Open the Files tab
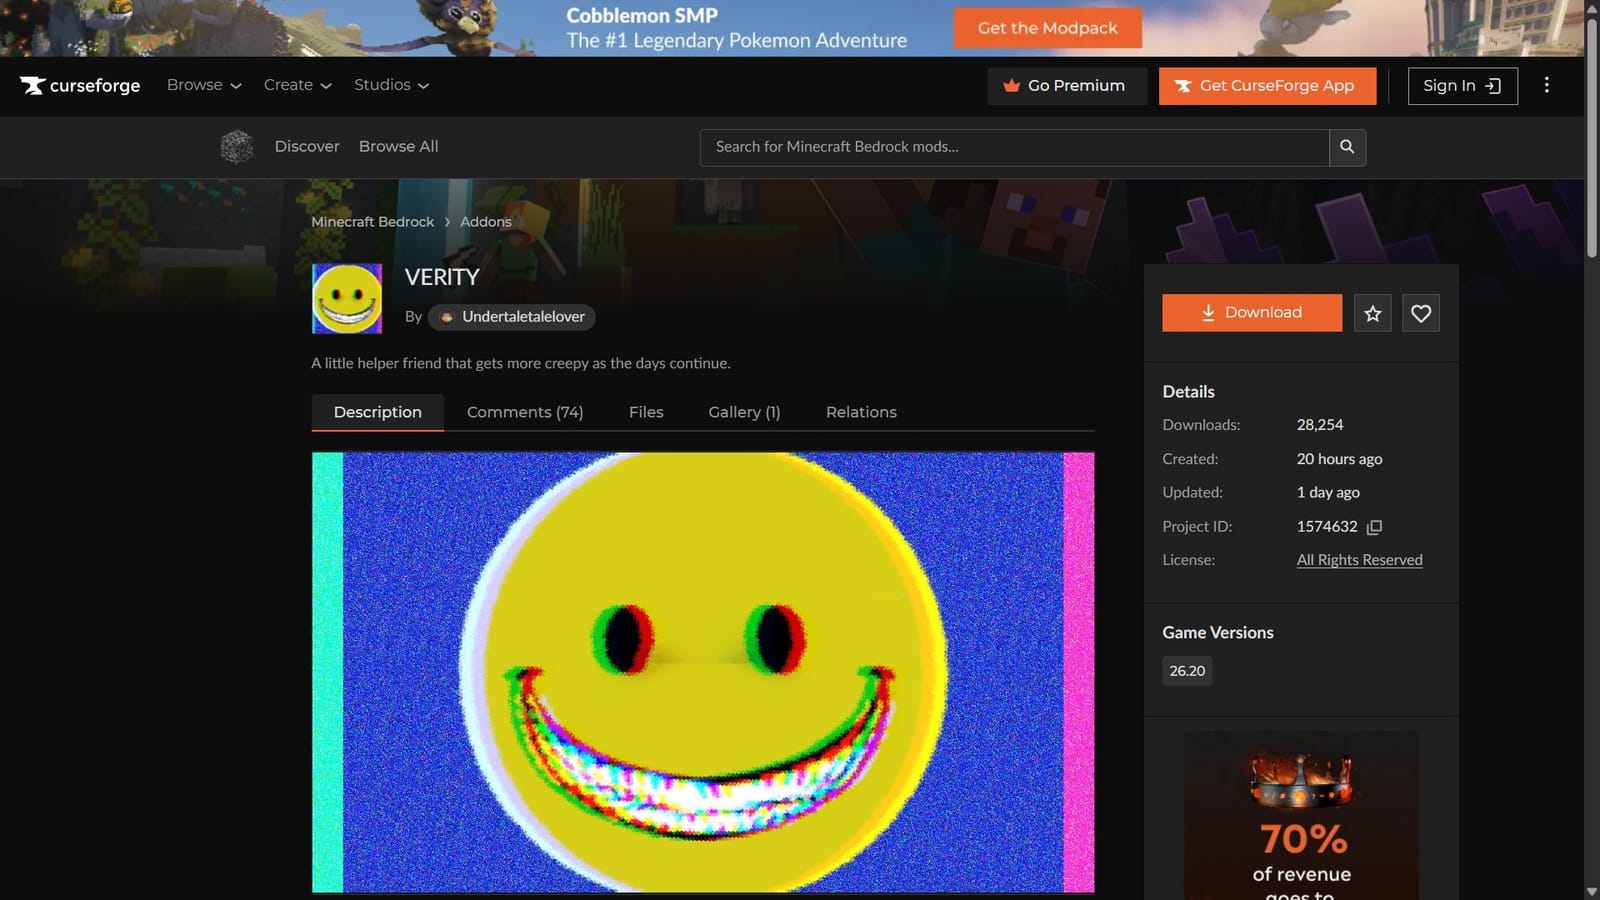1600x900 pixels. coord(646,412)
